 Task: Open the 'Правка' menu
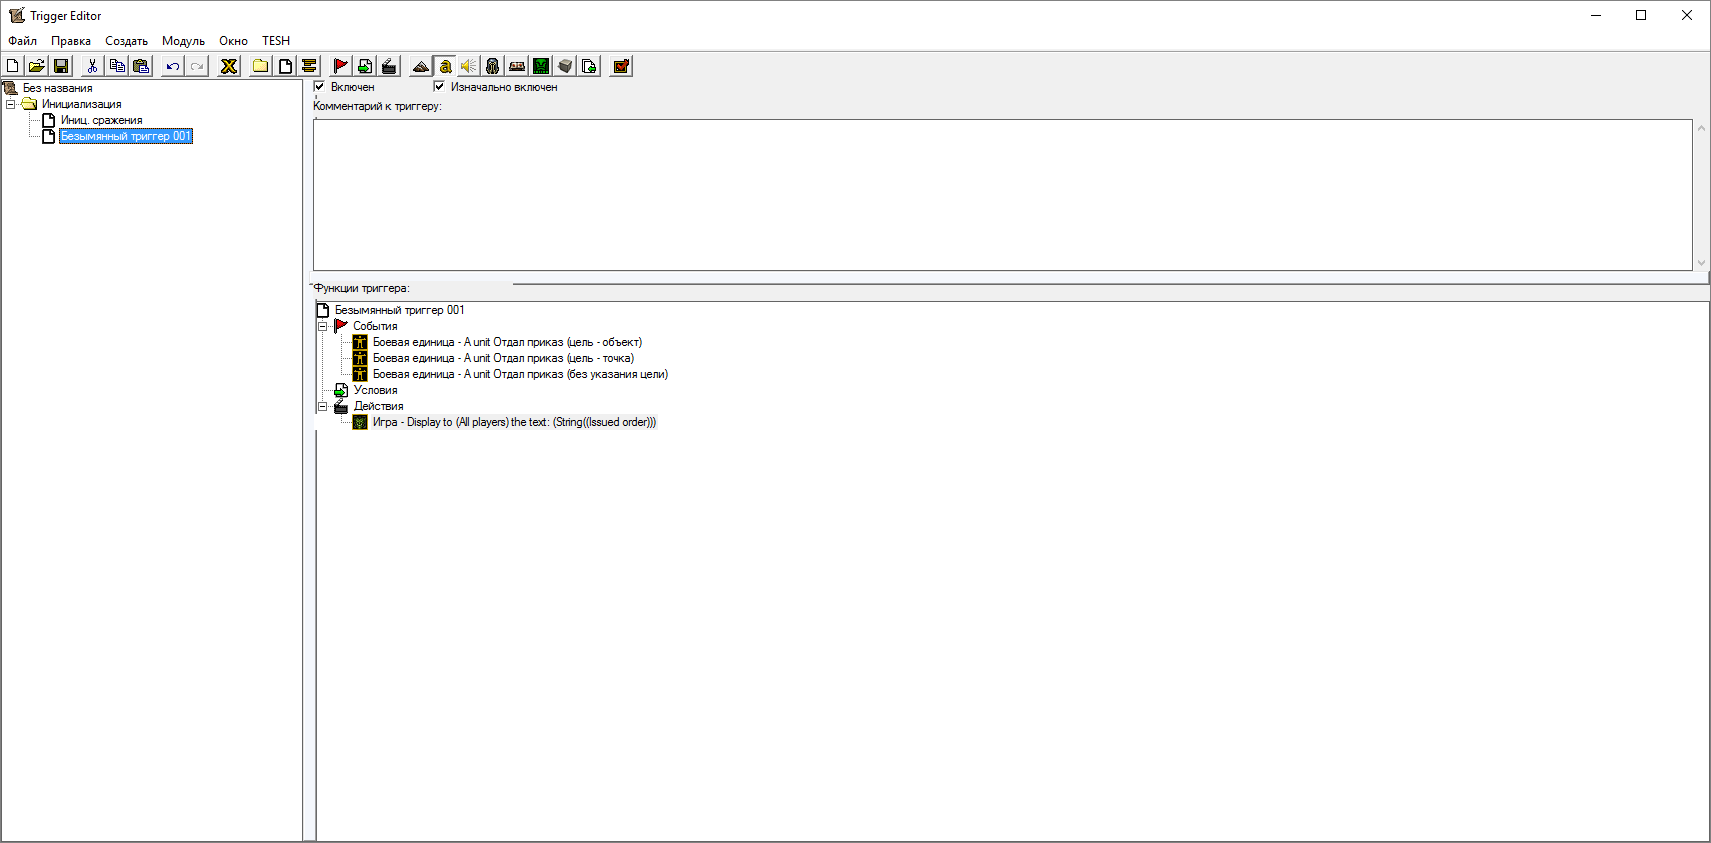tap(71, 41)
